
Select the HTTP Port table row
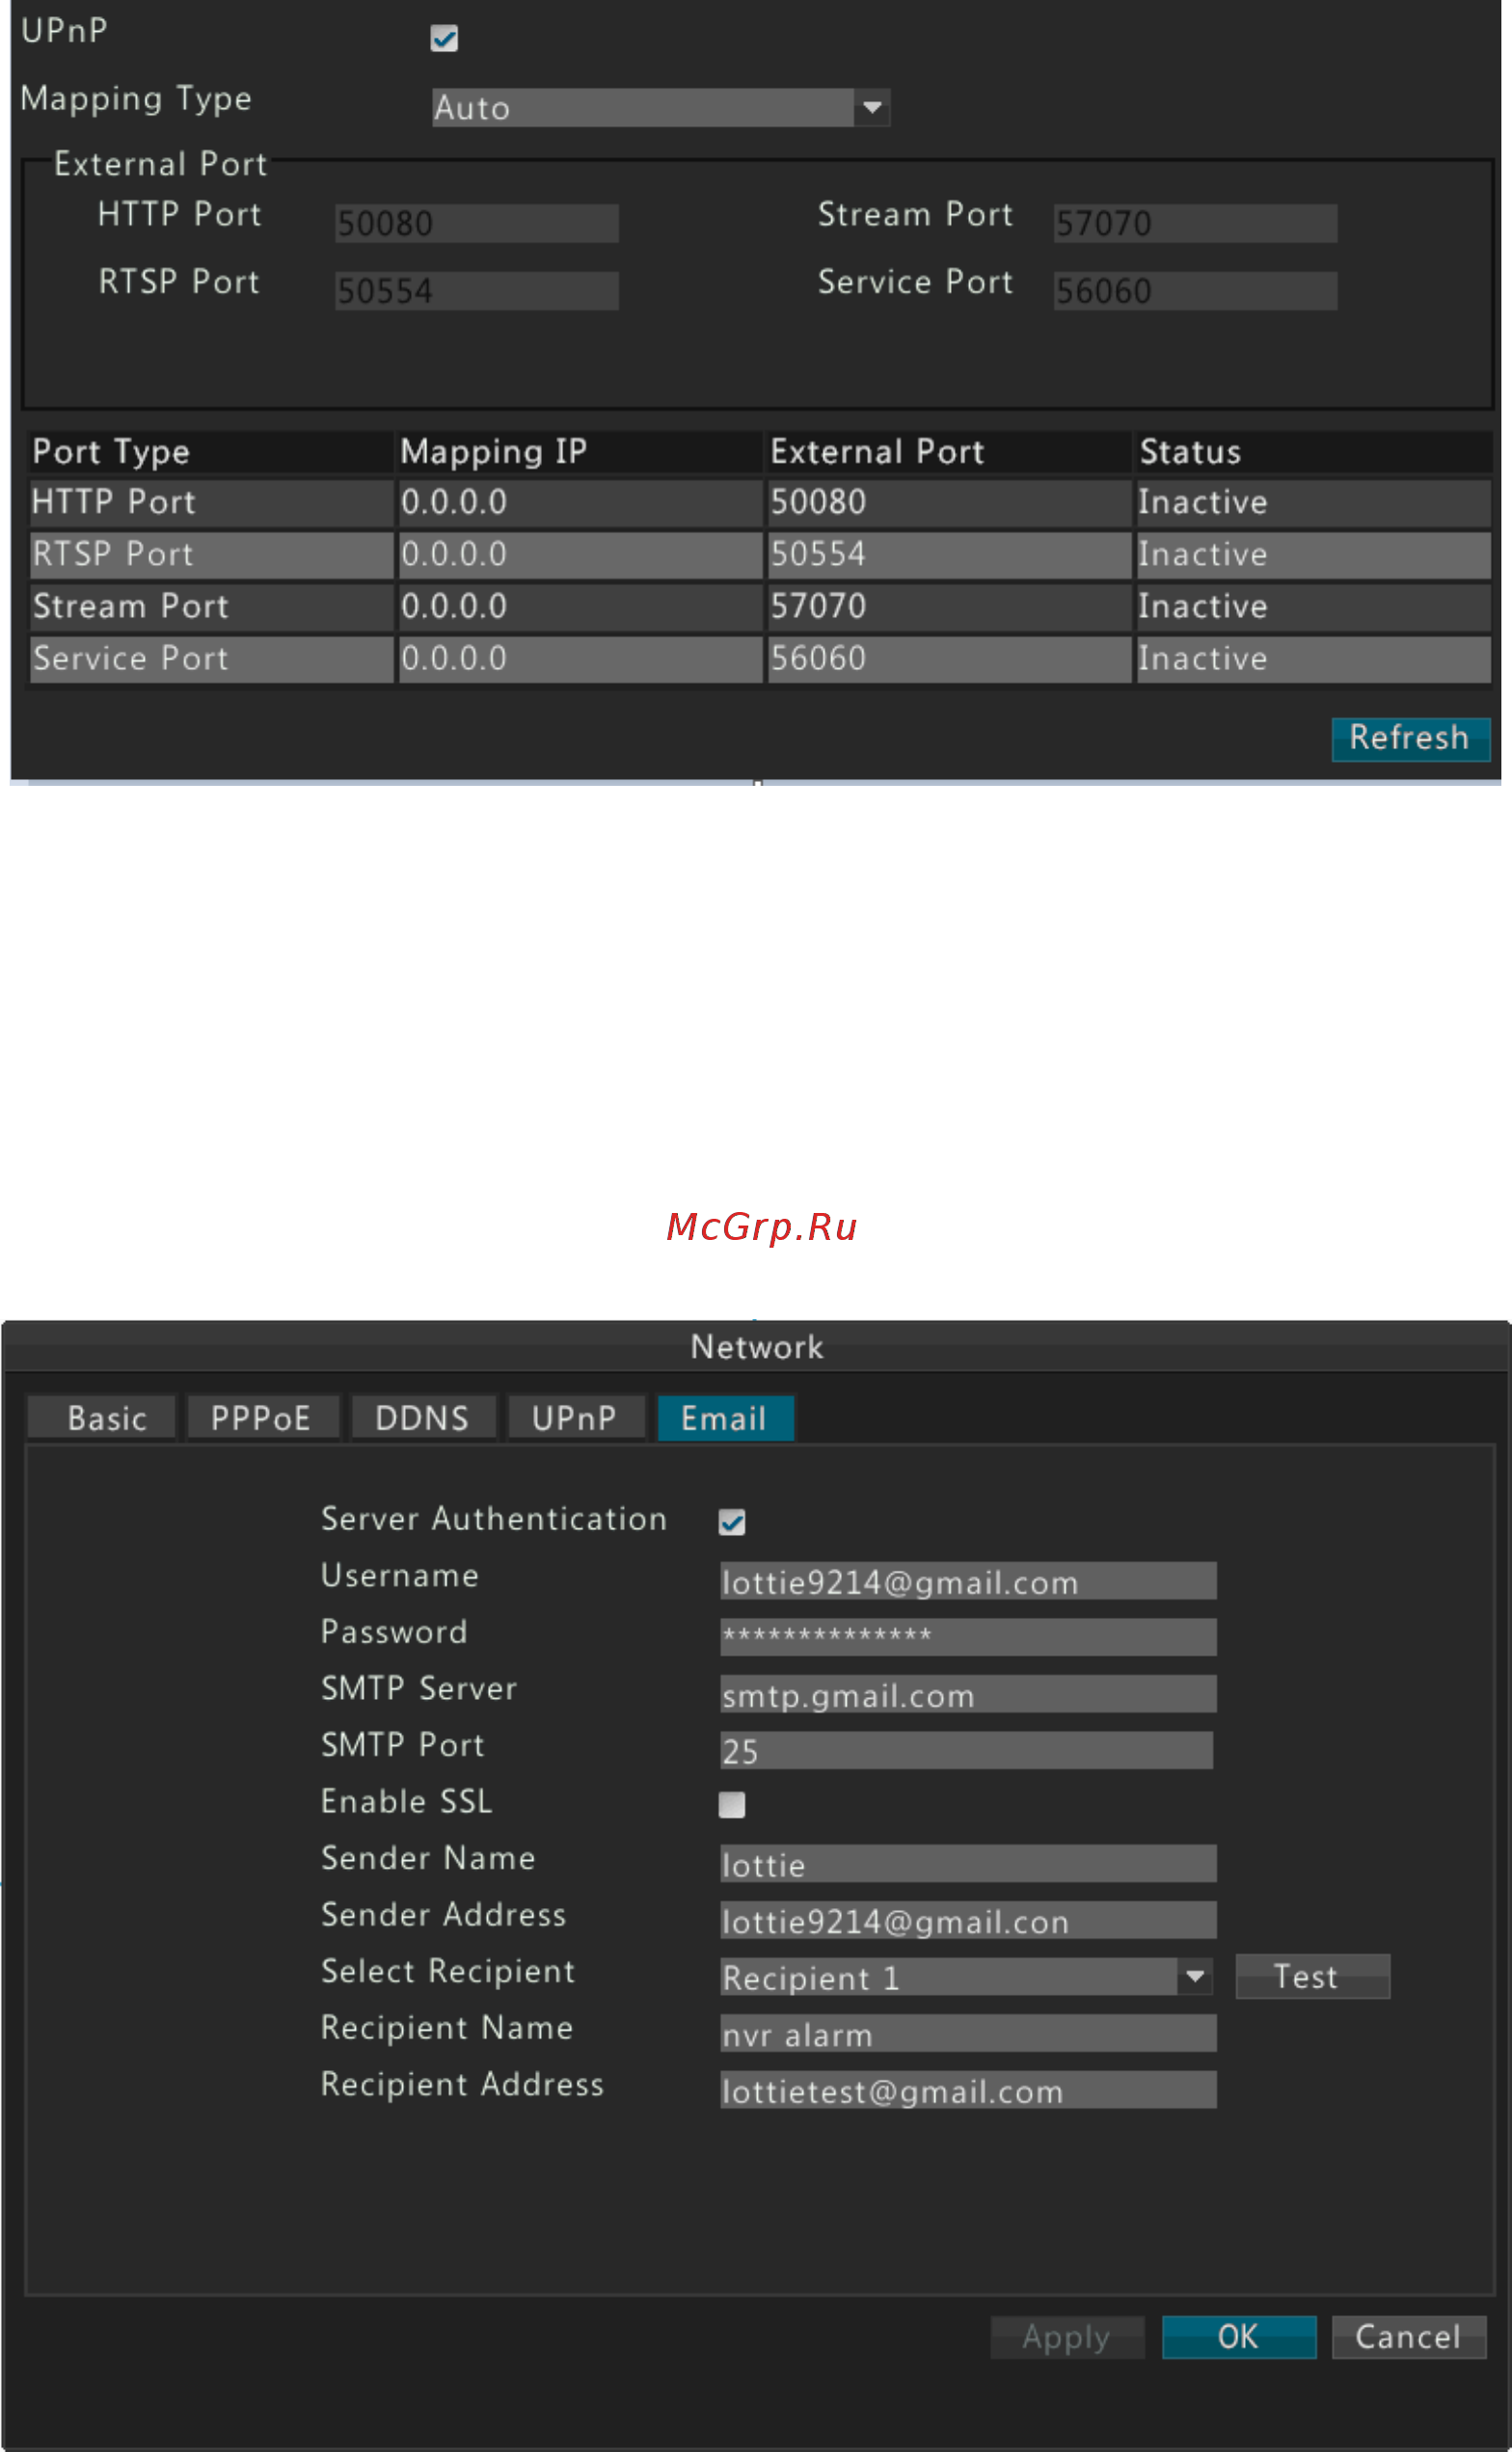760,502
